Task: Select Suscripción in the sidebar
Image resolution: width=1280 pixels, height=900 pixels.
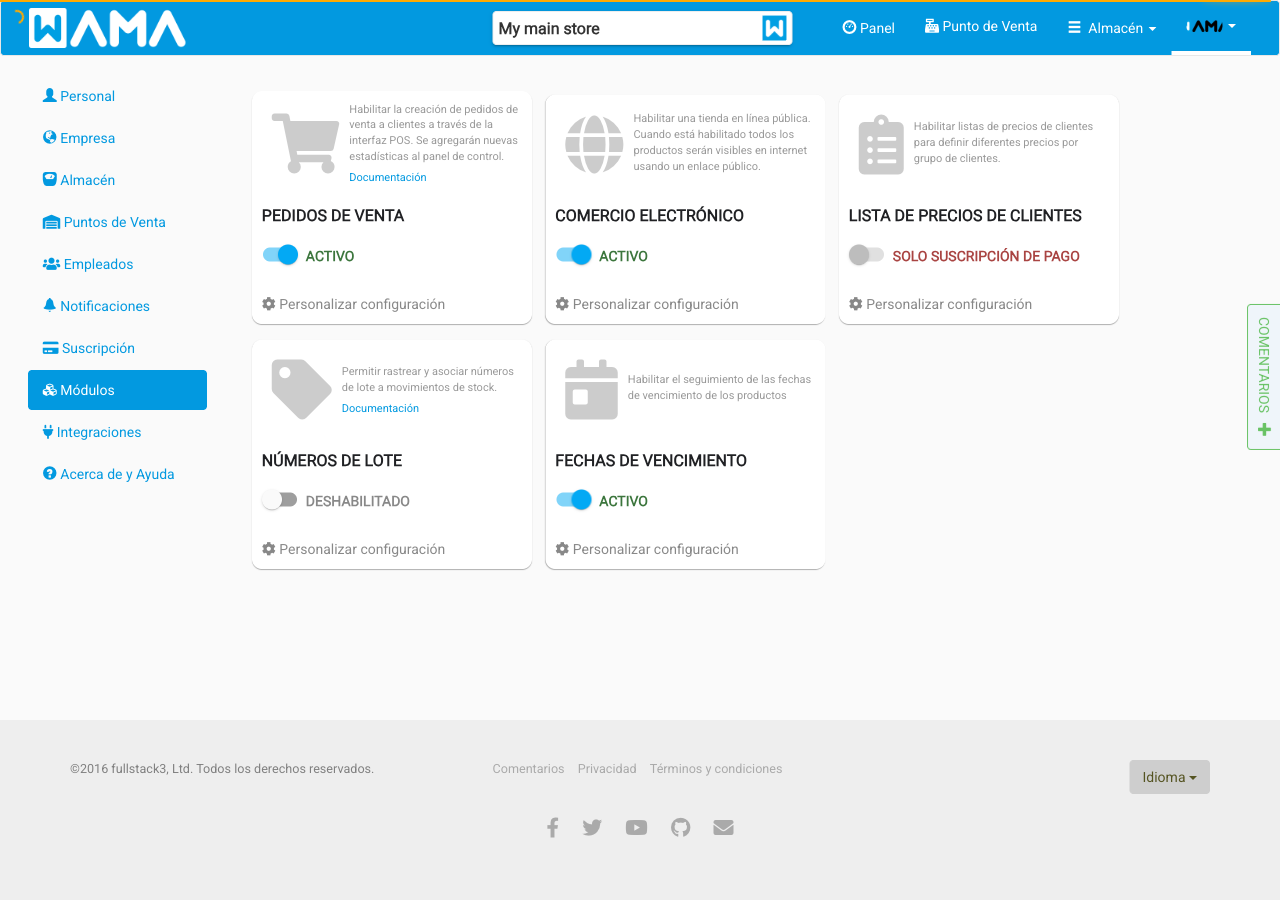Action: pos(117,348)
